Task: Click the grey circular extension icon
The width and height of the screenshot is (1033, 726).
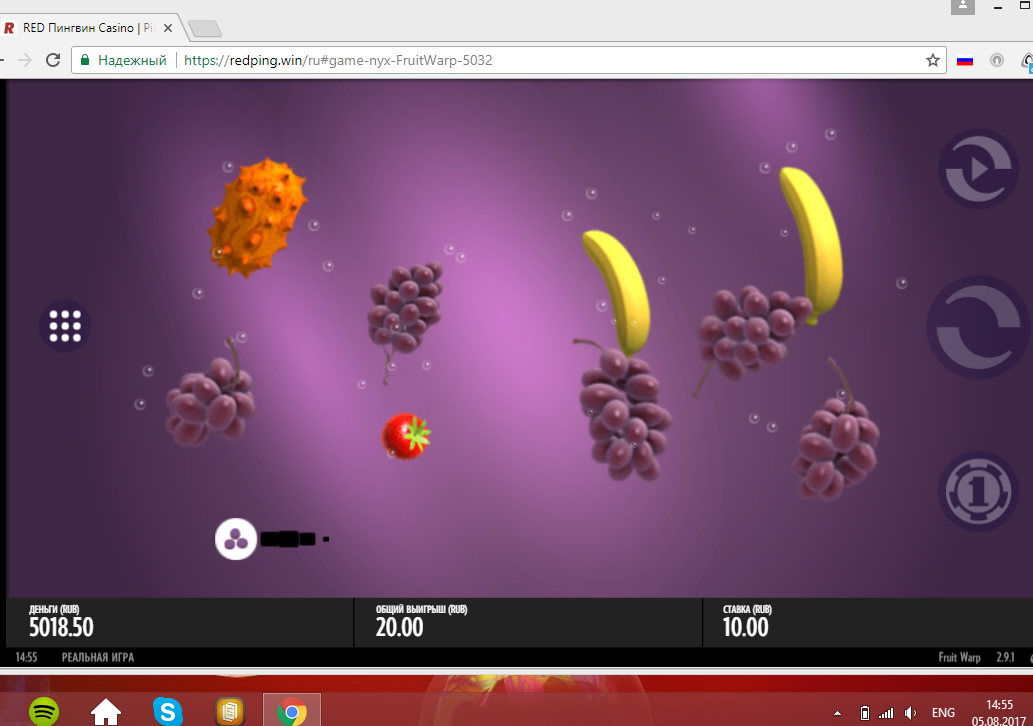Action: click(x=997, y=60)
